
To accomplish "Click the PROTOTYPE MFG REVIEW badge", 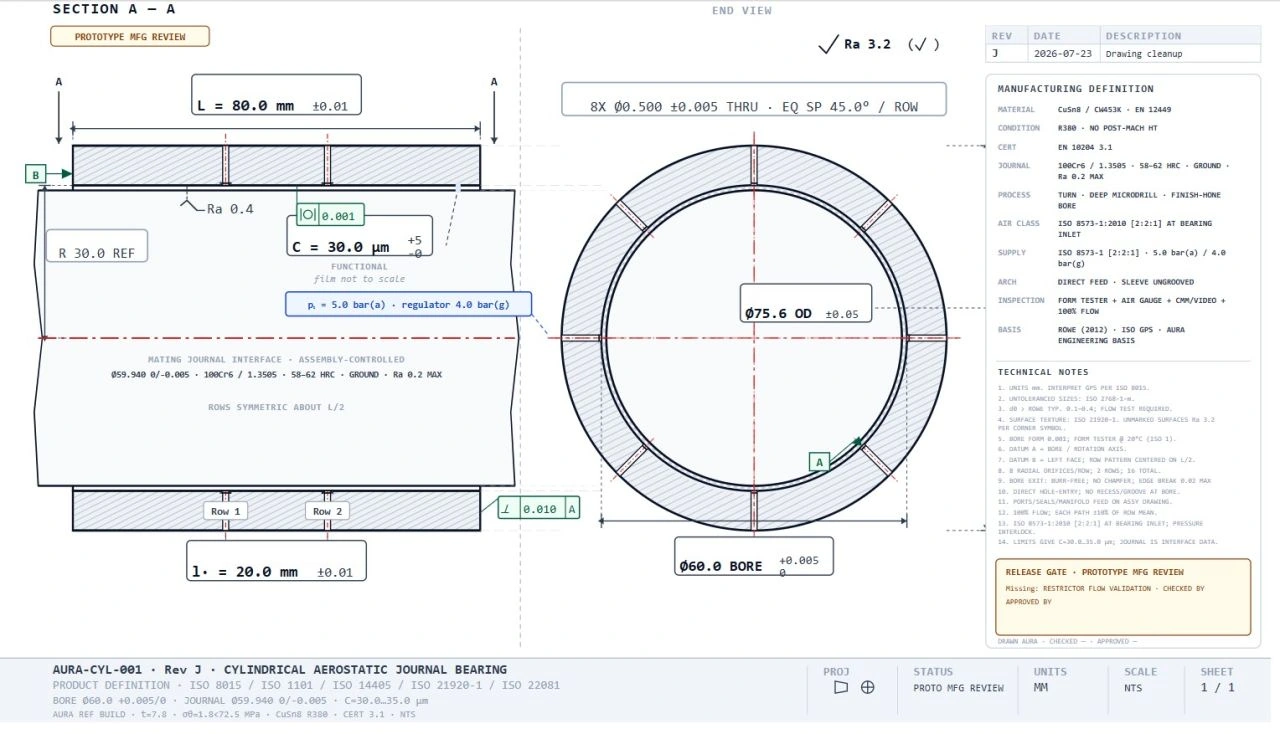I will 130,37.
